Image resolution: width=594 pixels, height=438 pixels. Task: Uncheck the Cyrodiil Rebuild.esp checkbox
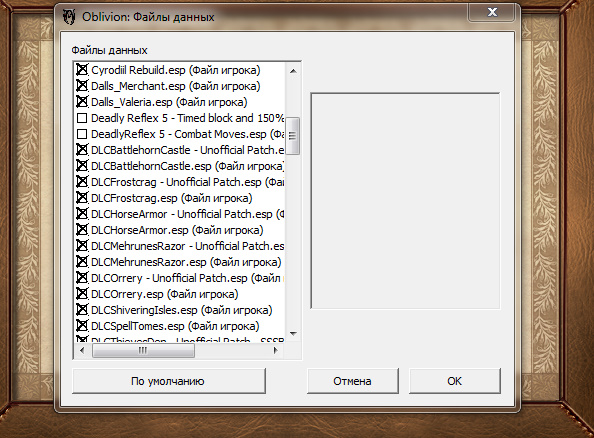coord(82,70)
